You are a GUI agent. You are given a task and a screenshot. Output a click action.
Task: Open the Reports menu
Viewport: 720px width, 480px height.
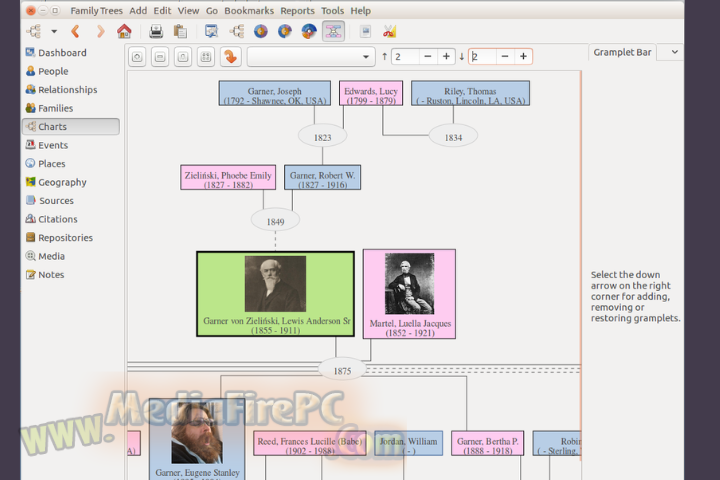click(298, 11)
